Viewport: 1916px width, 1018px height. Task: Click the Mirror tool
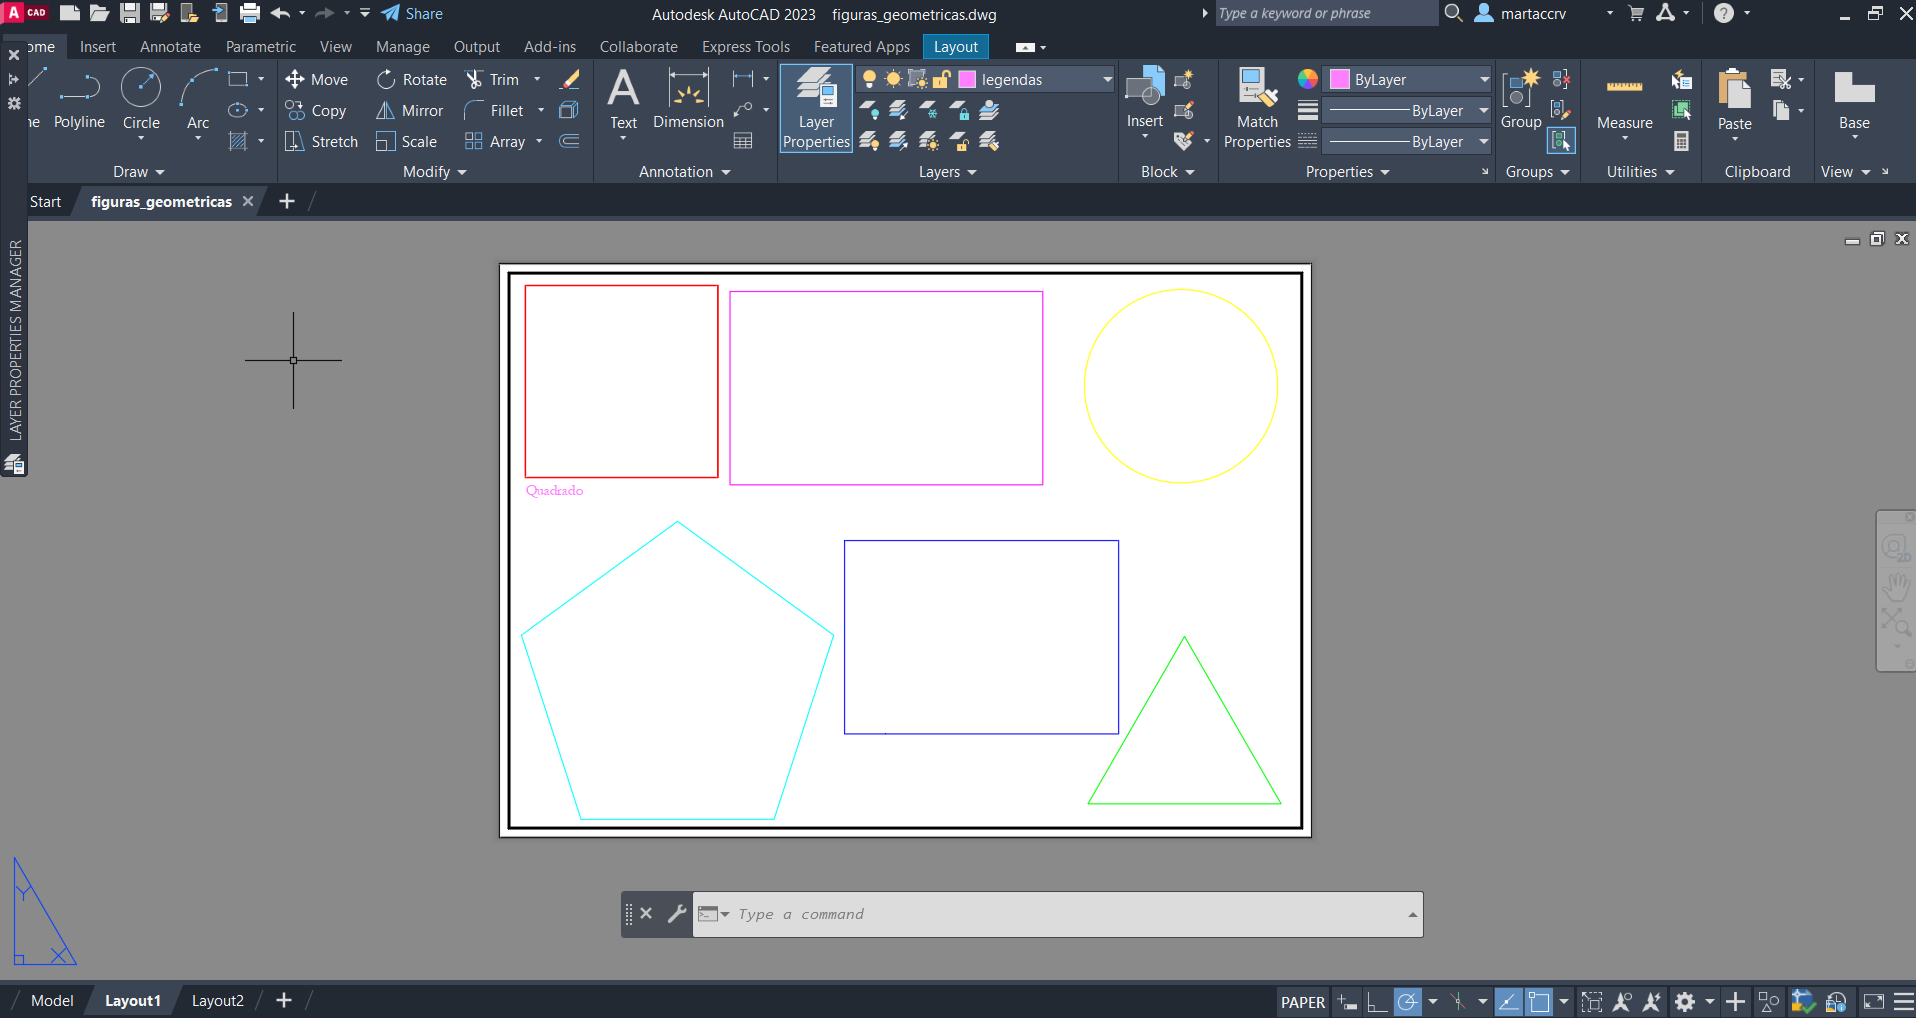click(x=409, y=111)
